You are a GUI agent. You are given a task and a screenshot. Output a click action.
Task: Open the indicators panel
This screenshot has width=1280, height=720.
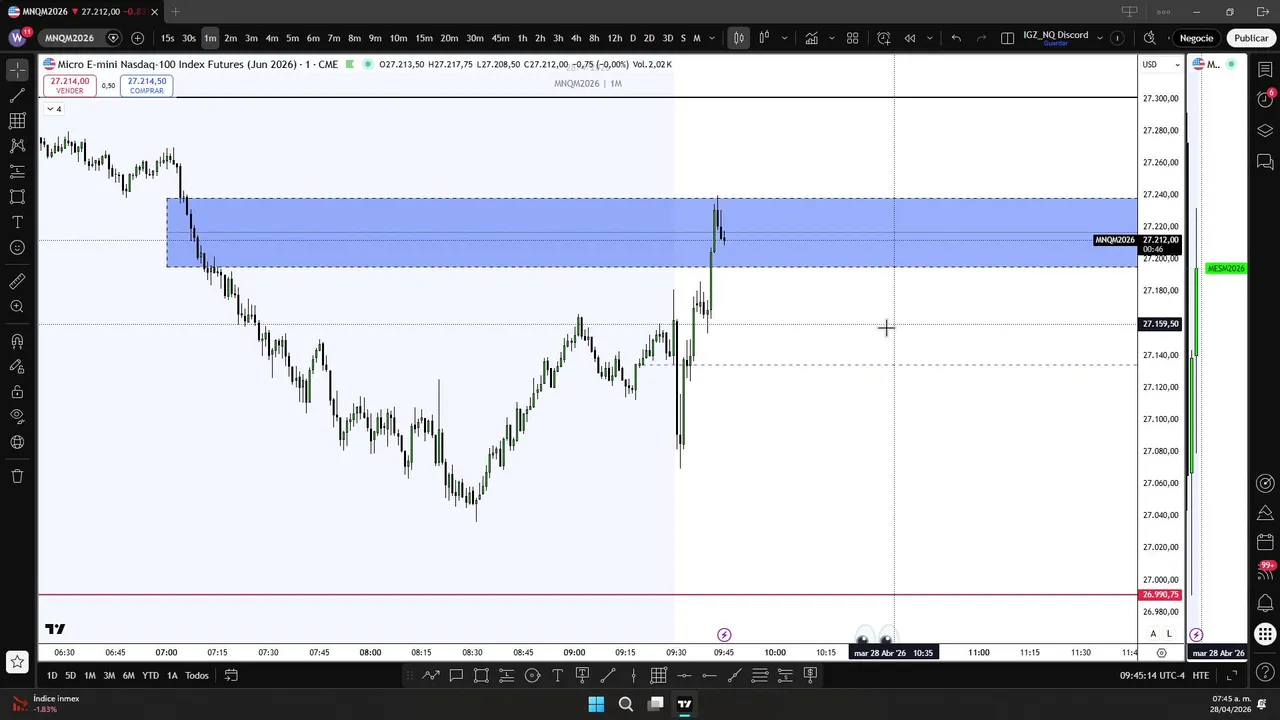click(811, 38)
